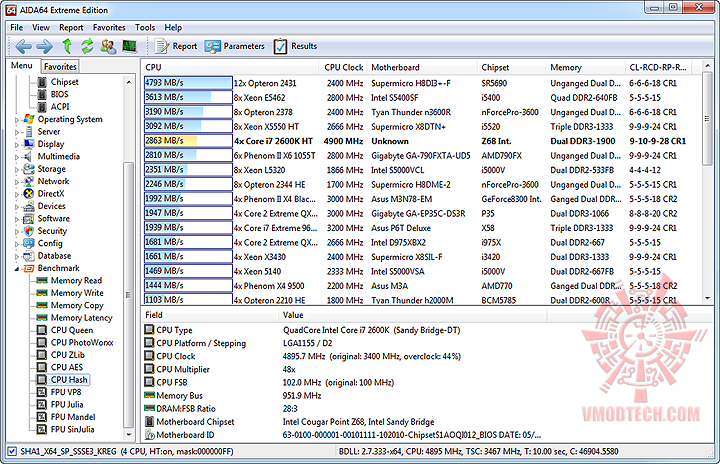Open the Favorites menu

point(109,28)
